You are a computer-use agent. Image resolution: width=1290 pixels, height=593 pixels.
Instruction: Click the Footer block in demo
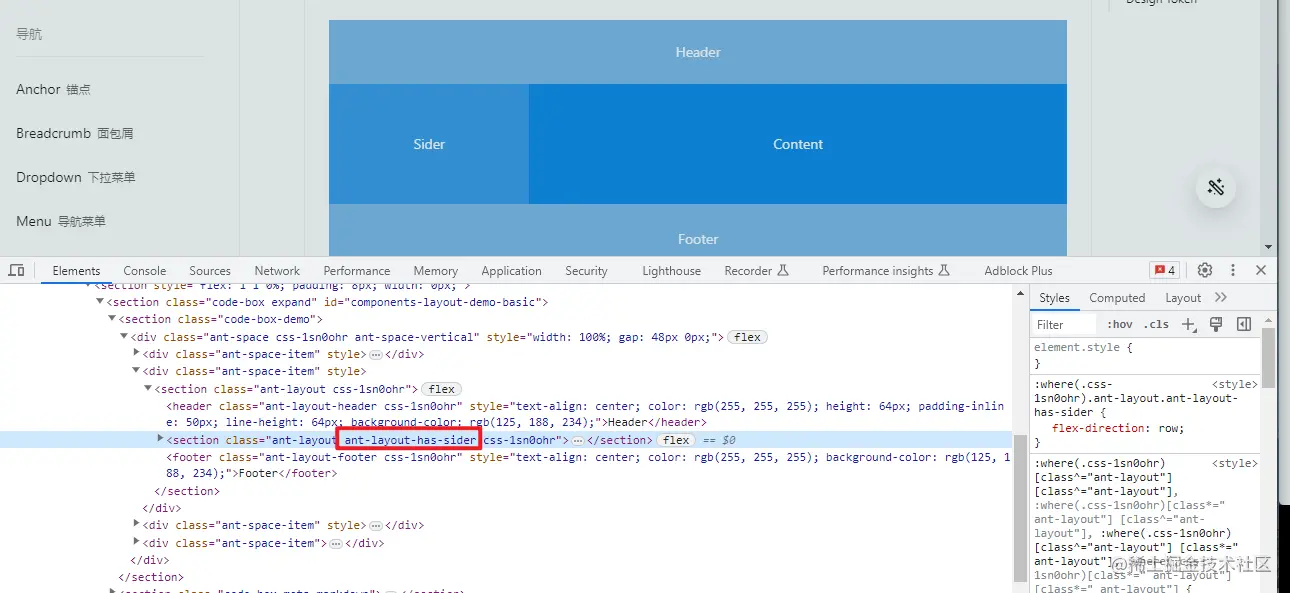(x=698, y=230)
